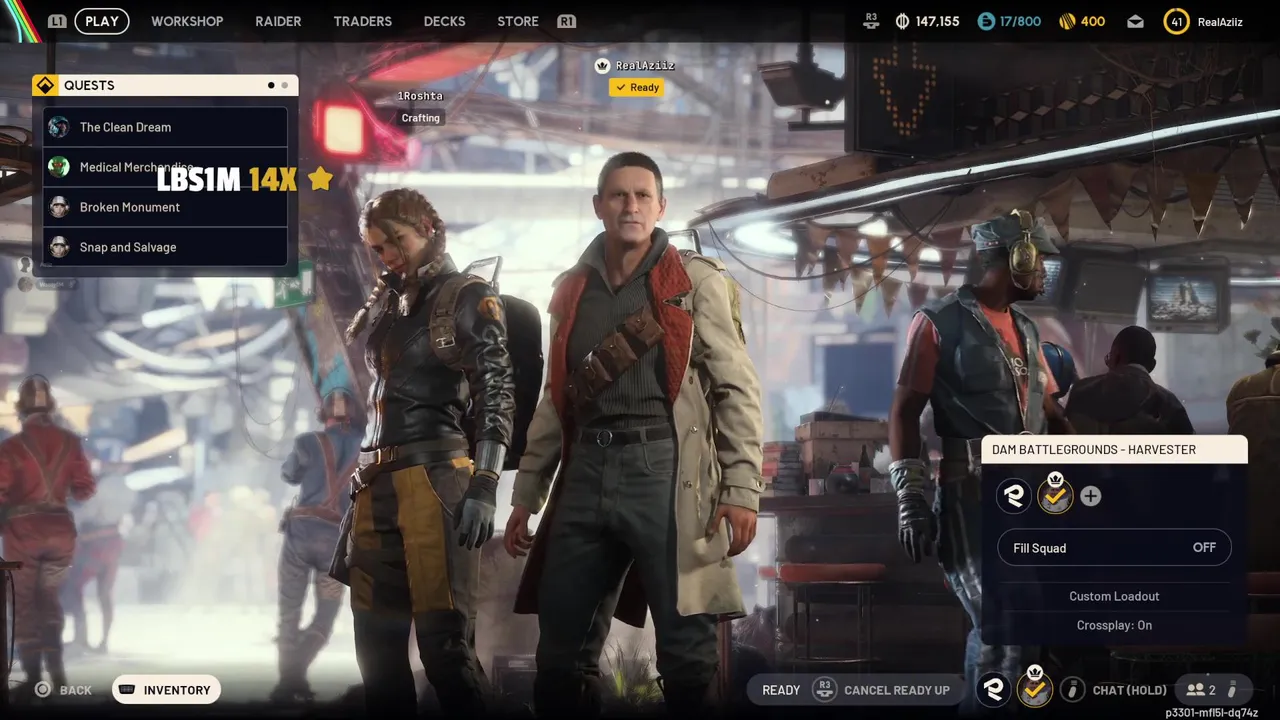This screenshot has height=720, width=1280.
Task: Click the gold checkmark ready avatar in panel
Action: pyautogui.click(x=1055, y=496)
